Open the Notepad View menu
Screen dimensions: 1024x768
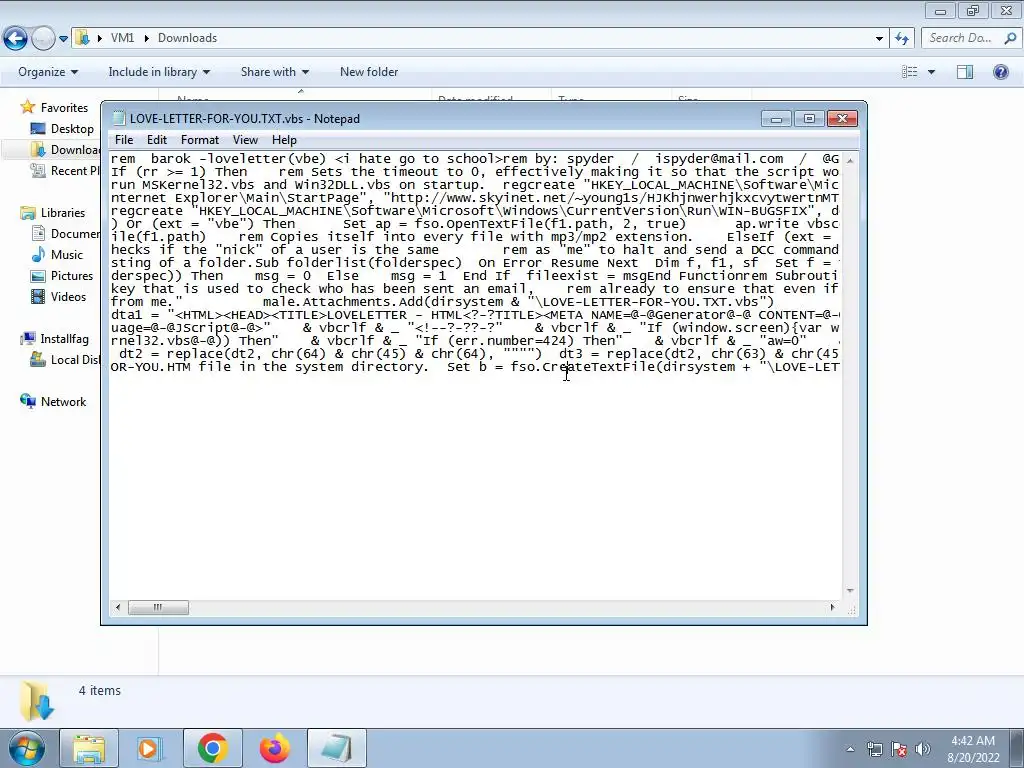246,140
